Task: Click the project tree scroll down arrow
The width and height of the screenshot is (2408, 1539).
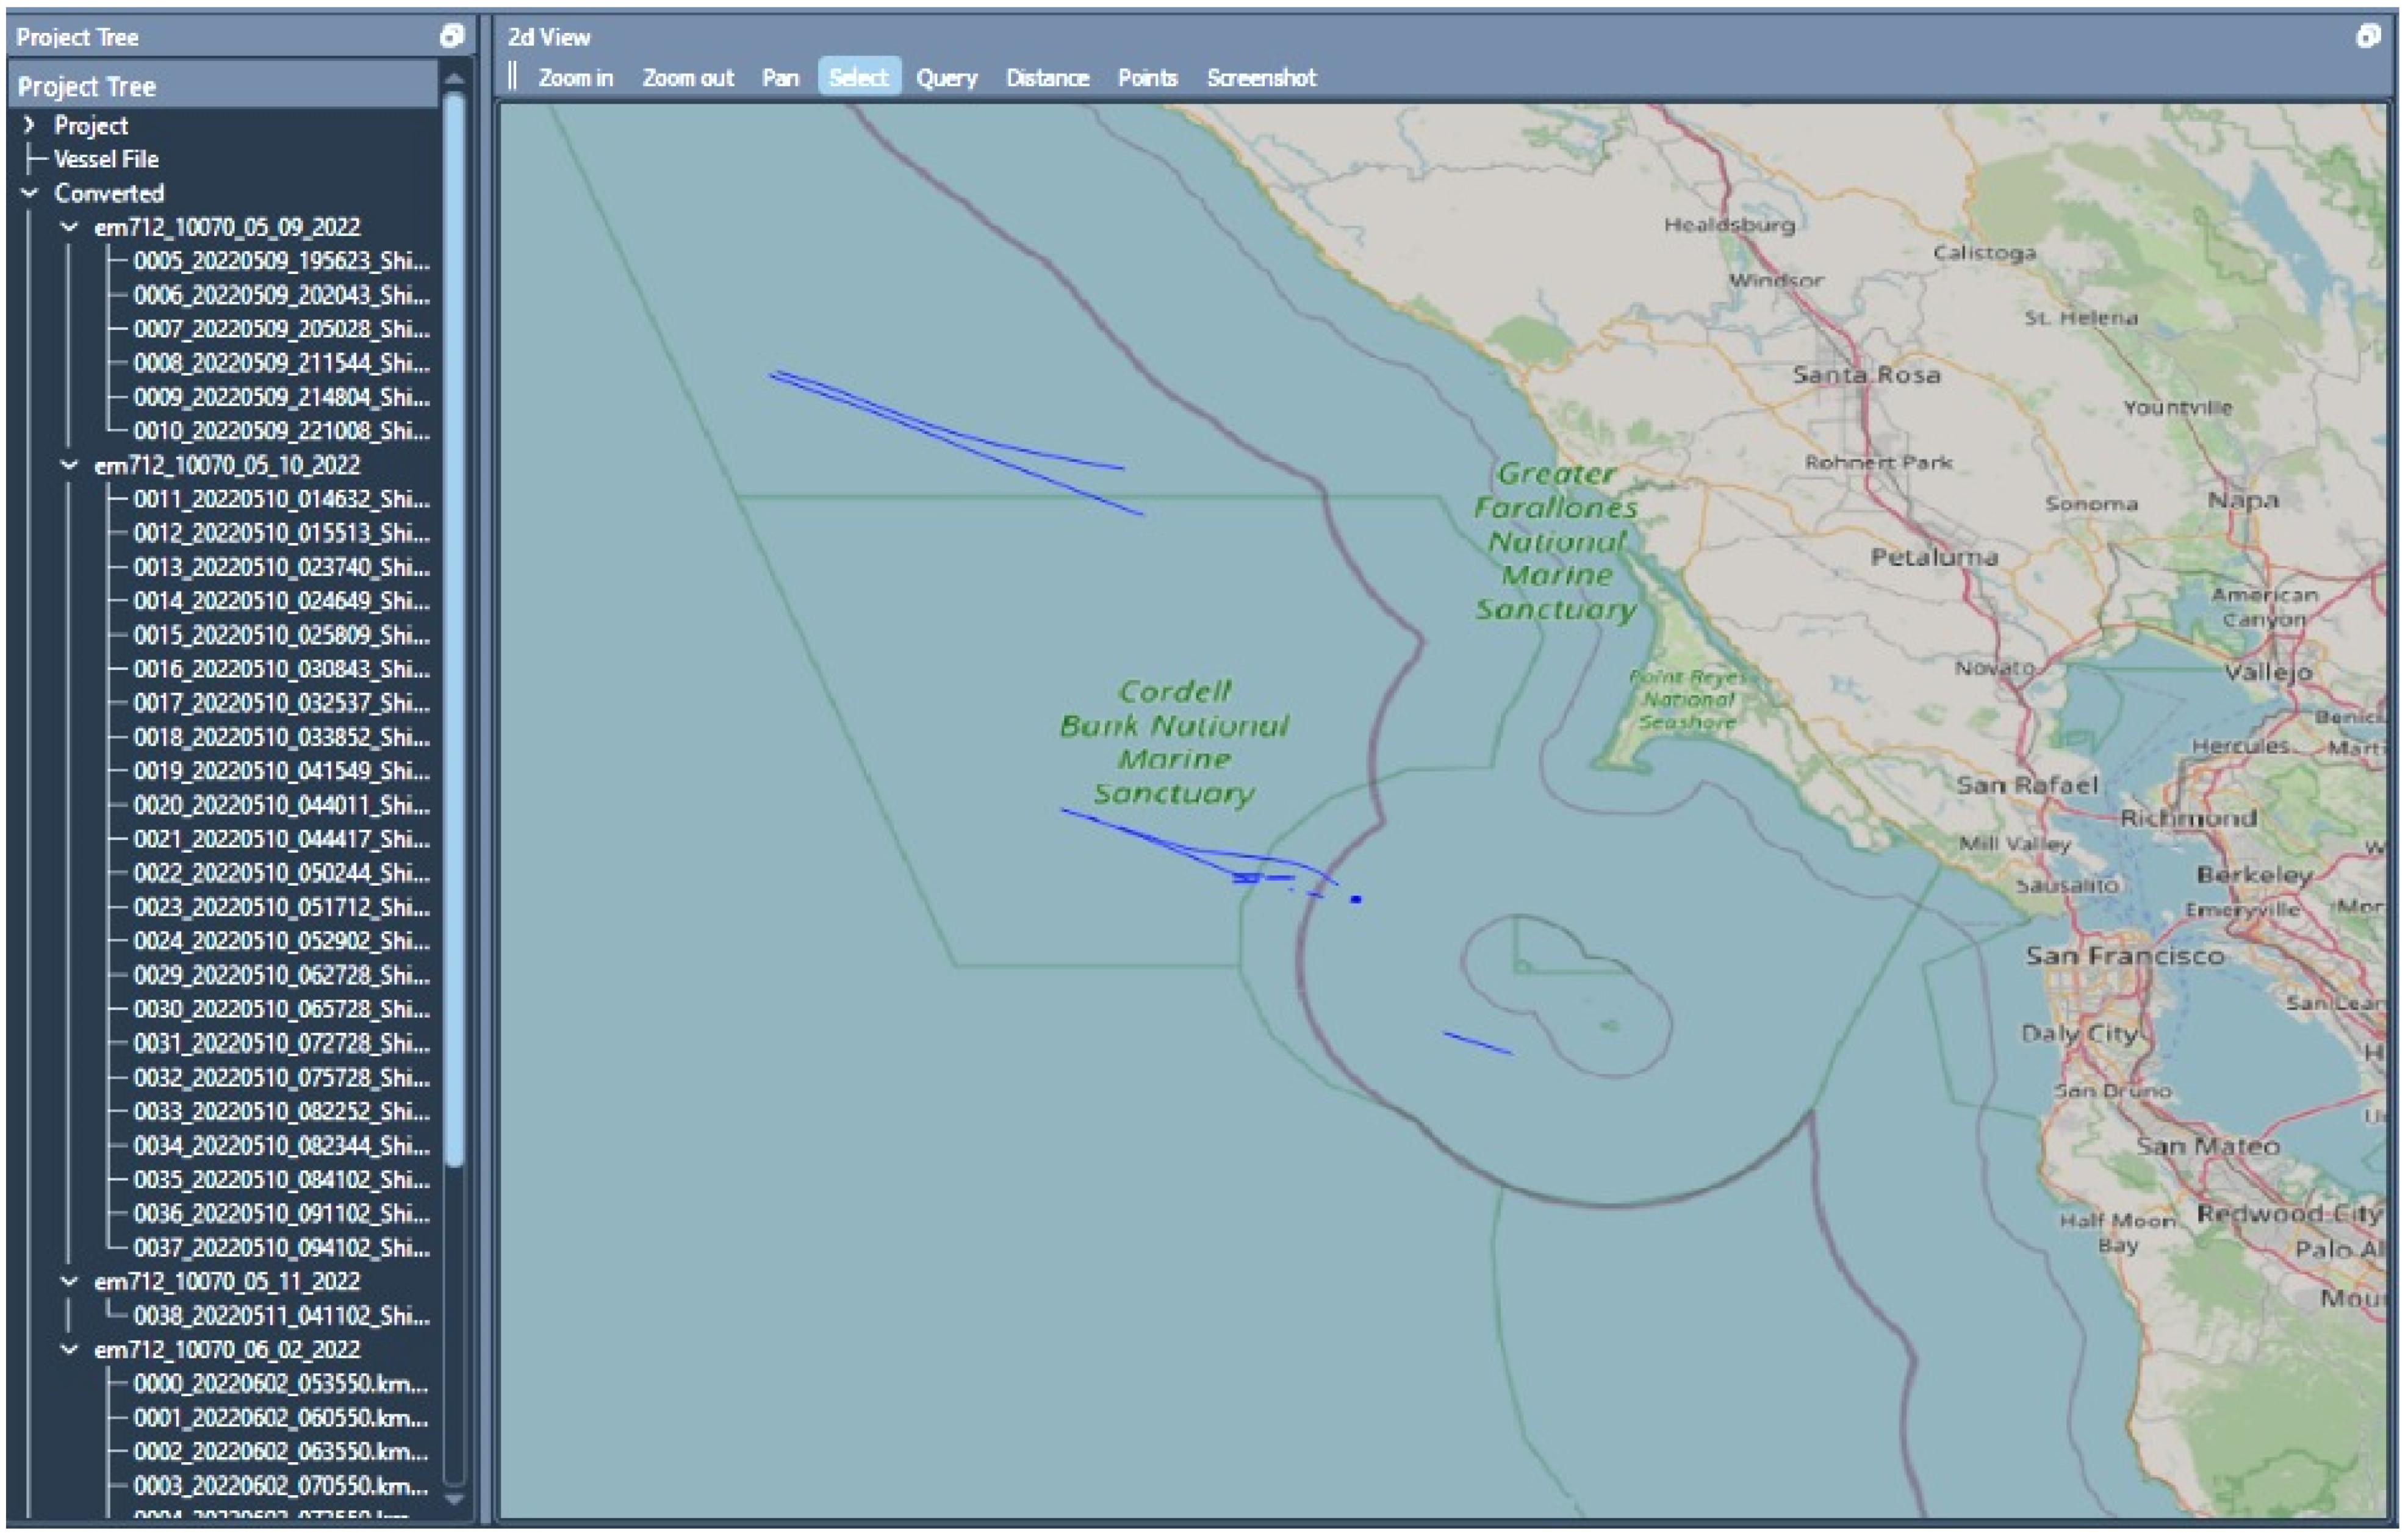Action: point(454,1499)
